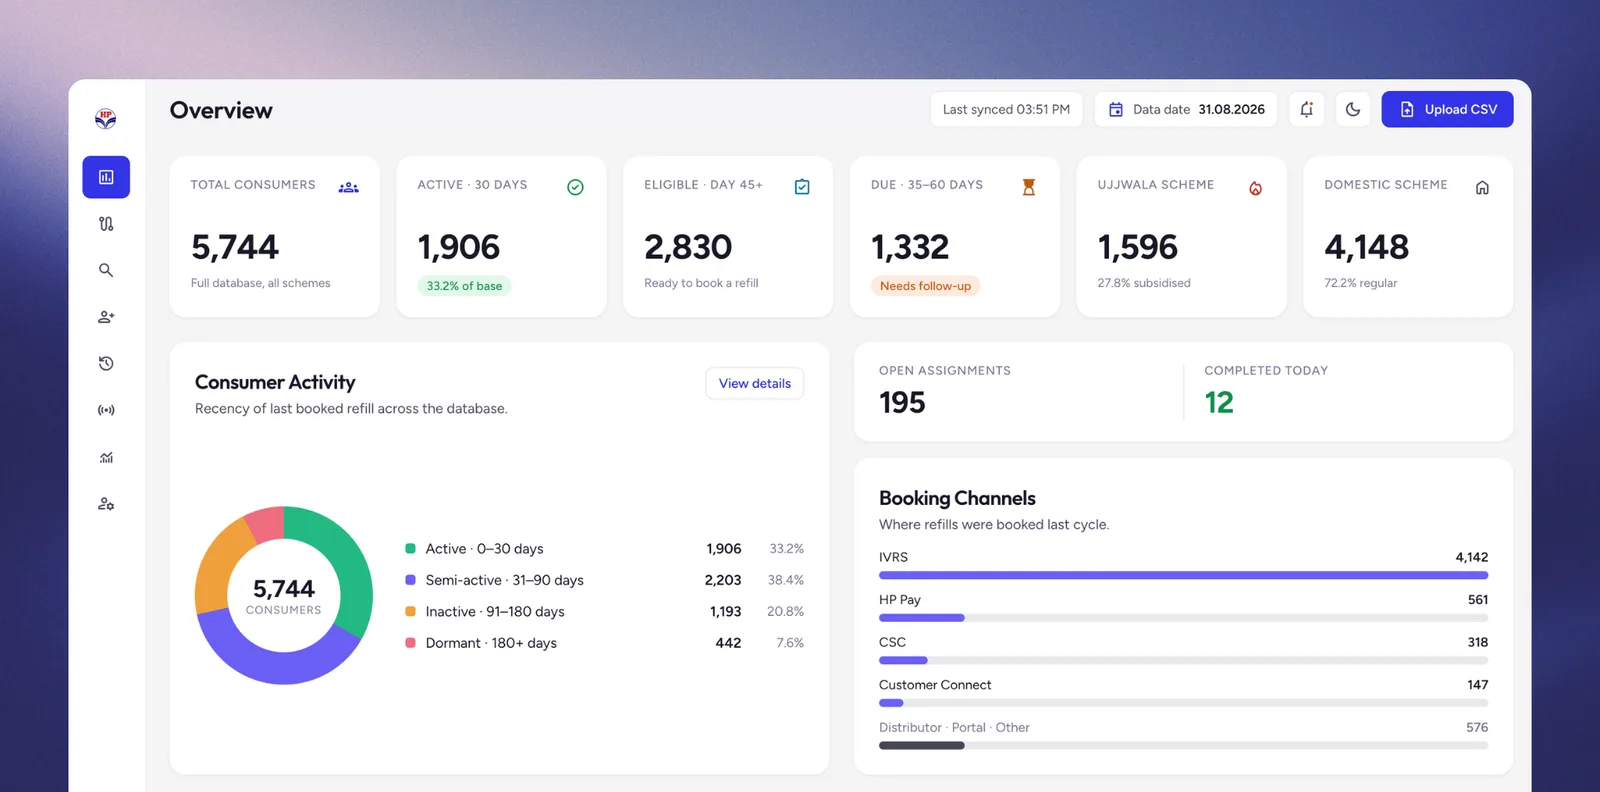1600x792 pixels.
Task: Click the IVRS booking channel bar
Action: [1183, 575]
